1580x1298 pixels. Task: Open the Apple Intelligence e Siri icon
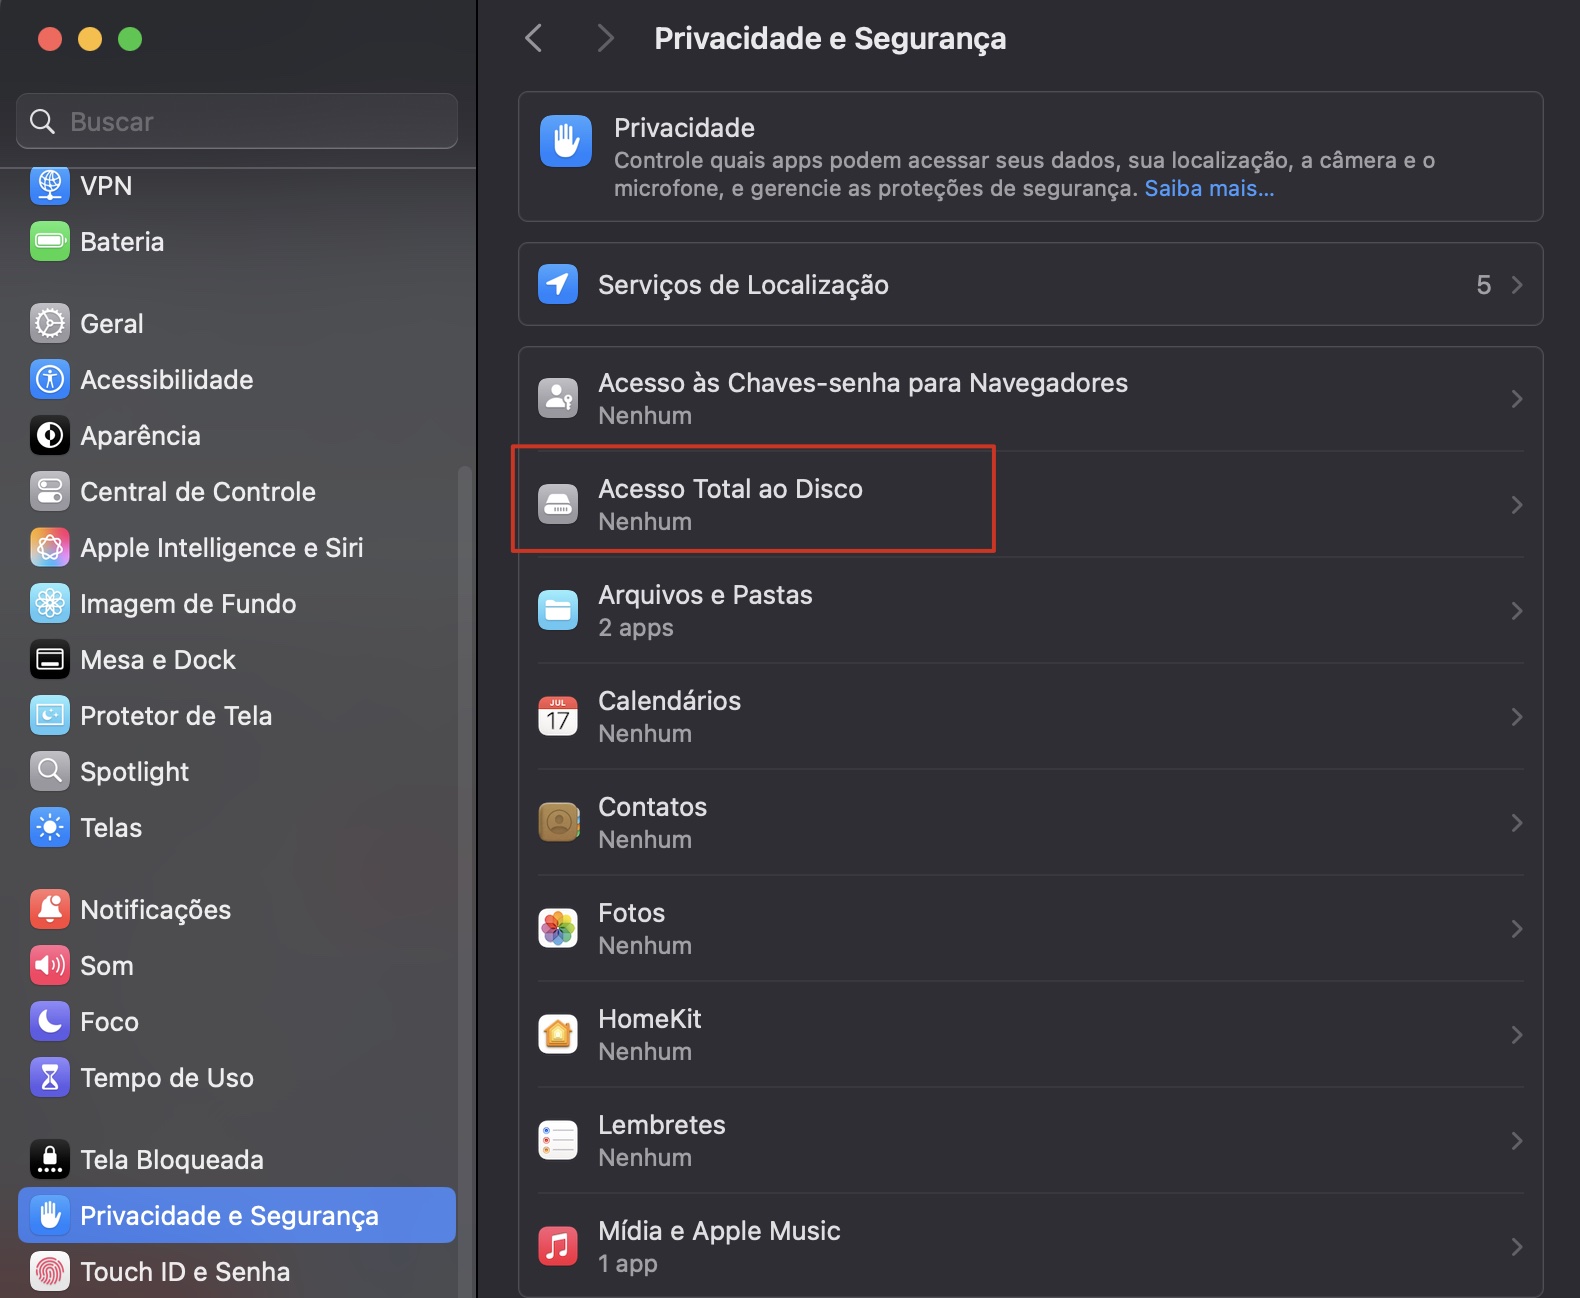pos(50,547)
